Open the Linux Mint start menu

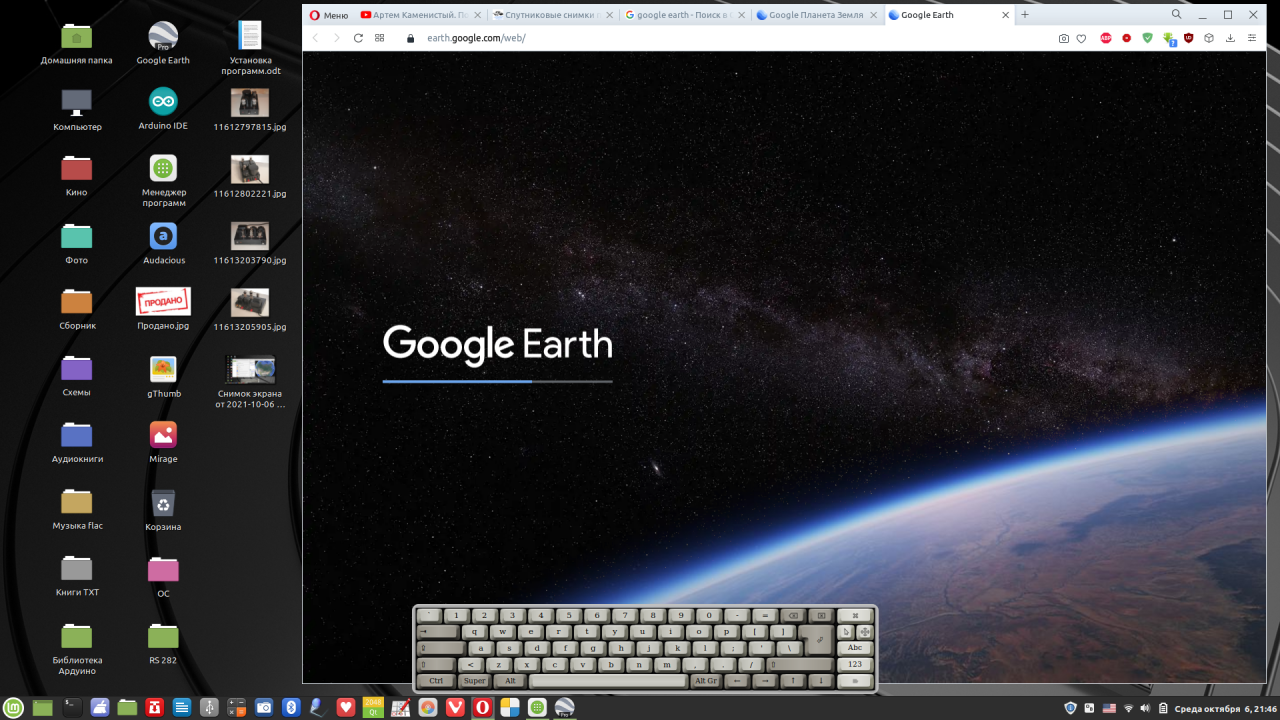coord(14,708)
